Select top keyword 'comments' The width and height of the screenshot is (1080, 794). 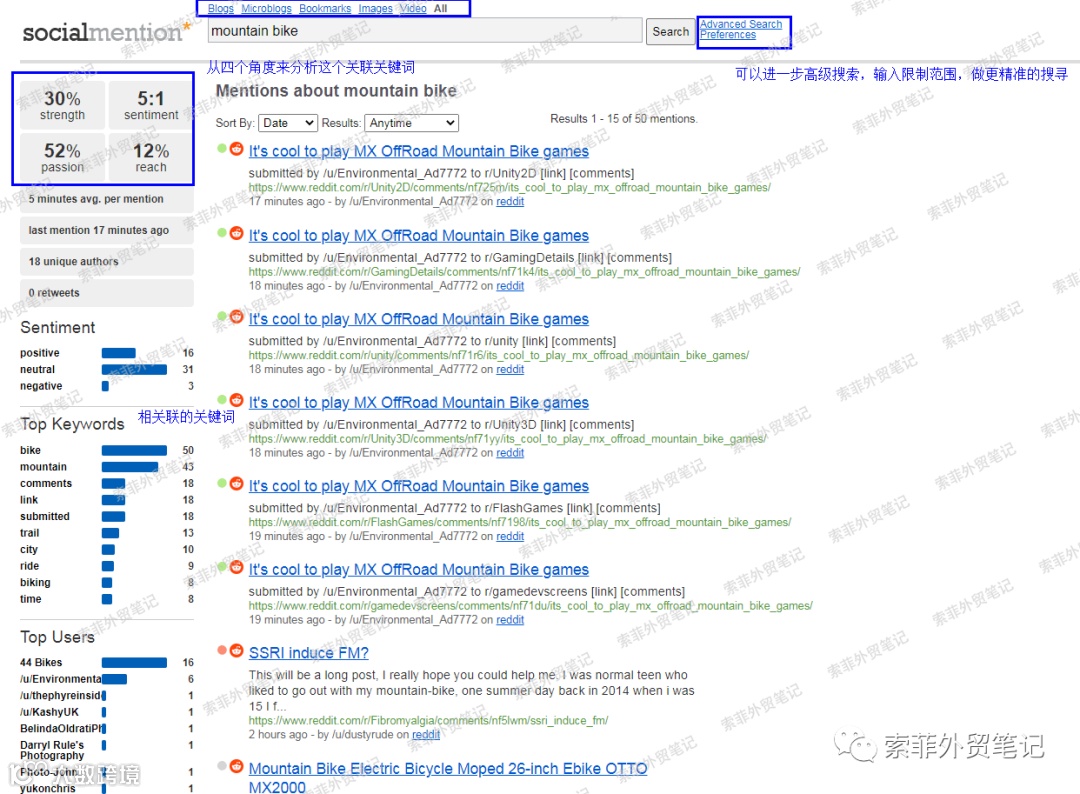[x=46, y=483]
